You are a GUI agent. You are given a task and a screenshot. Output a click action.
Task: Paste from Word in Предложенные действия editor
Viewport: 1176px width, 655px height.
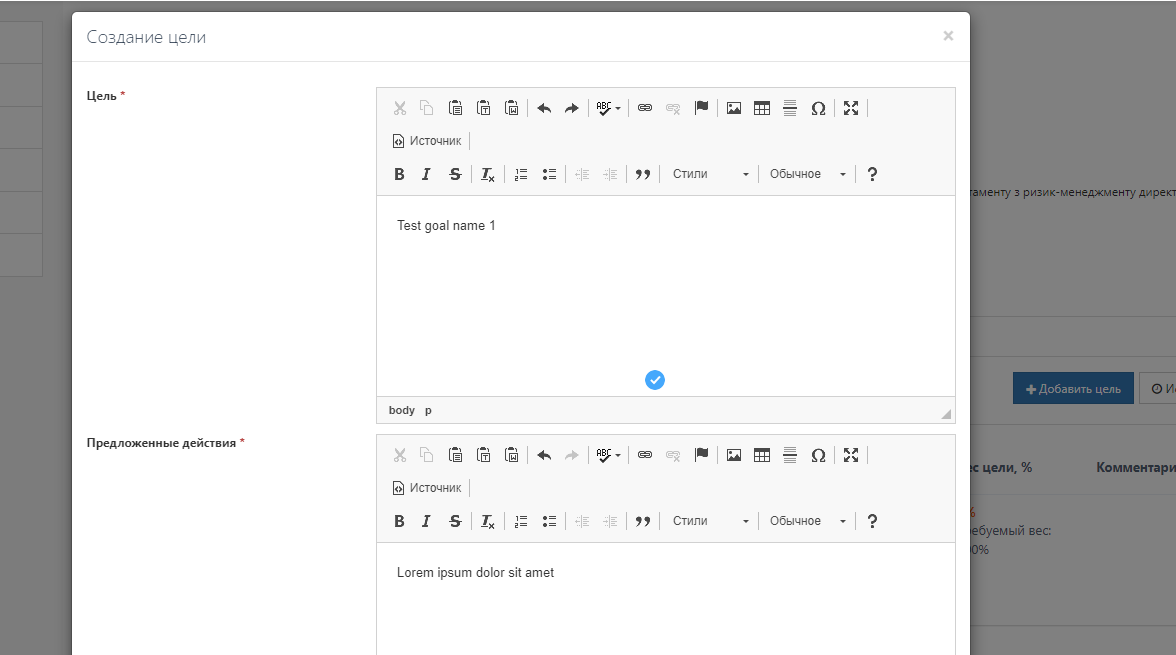click(512, 455)
